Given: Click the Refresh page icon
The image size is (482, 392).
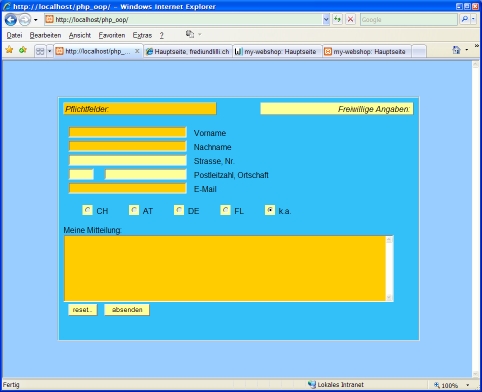Looking at the screenshot, I should coord(337,19).
